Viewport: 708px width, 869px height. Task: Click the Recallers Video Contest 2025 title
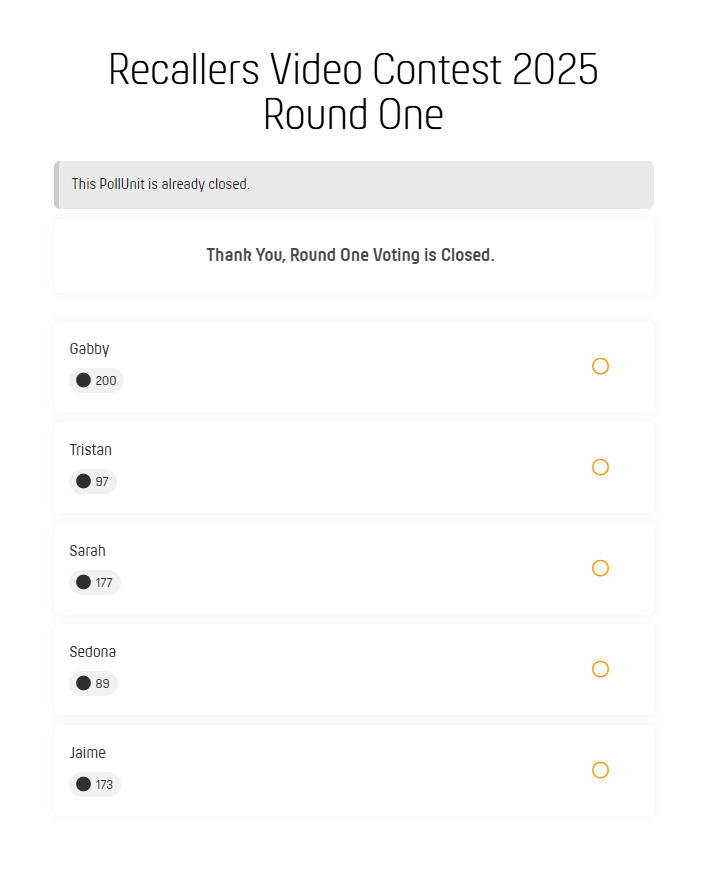tap(353, 90)
